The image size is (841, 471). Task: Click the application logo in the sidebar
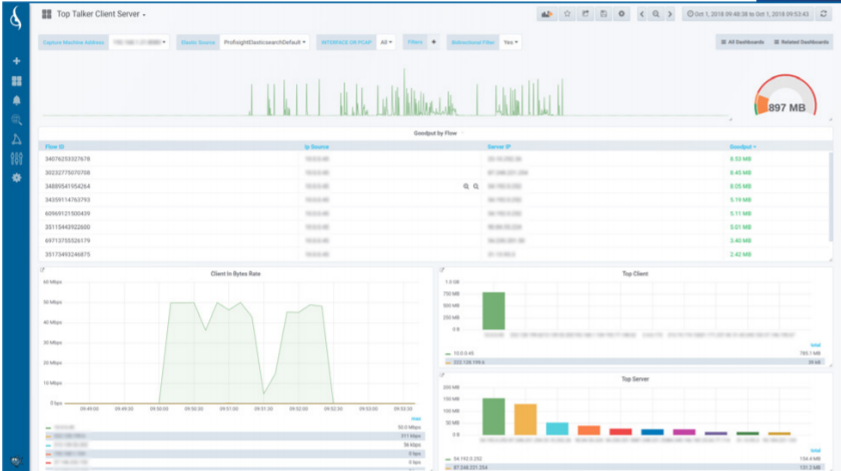(17, 18)
